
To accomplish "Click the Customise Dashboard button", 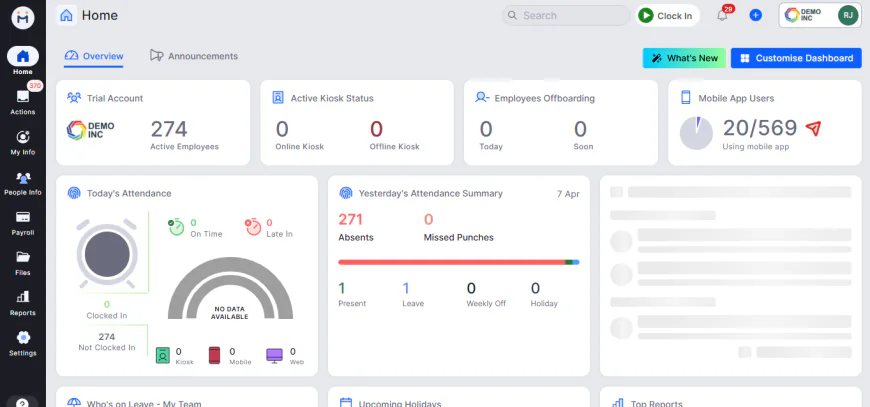I will [x=796, y=58].
